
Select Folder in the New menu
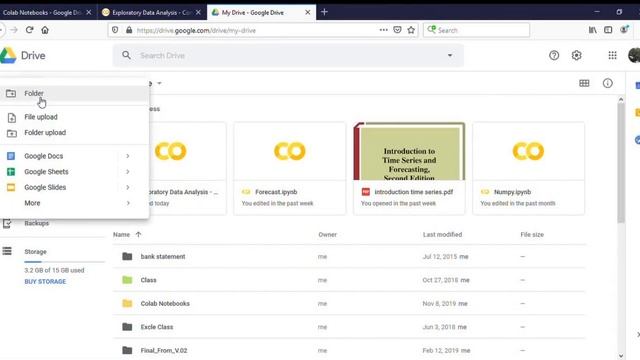[74, 93]
